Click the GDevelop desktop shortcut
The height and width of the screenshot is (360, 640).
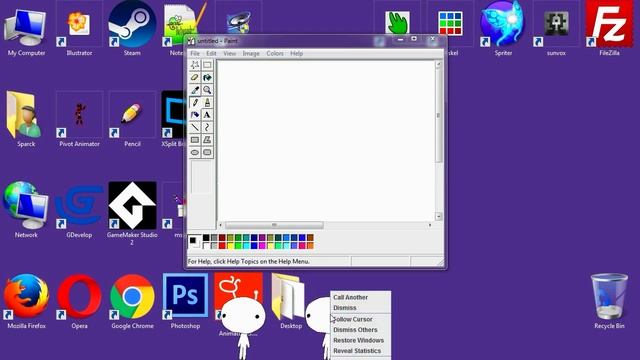pyautogui.click(x=79, y=210)
